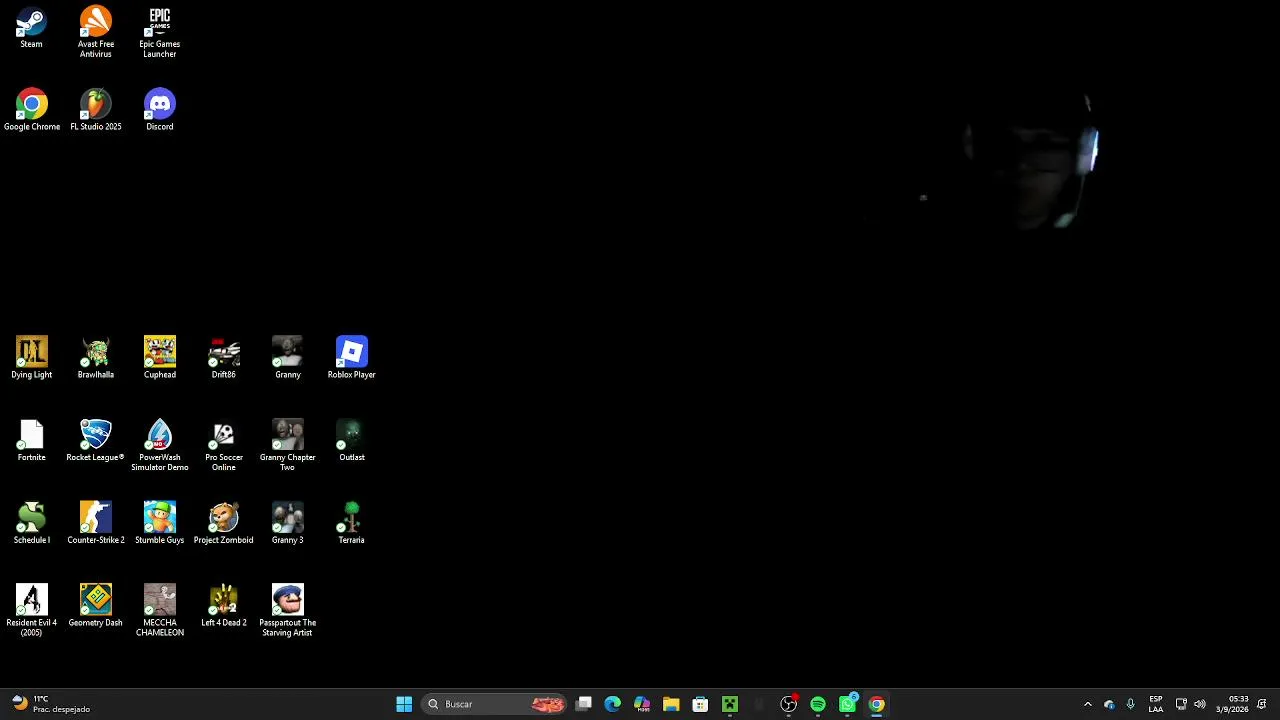The height and width of the screenshot is (720, 1280).
Task: Select the MECCHA CHAMELEON desktop icon
Action: [160, 611]
